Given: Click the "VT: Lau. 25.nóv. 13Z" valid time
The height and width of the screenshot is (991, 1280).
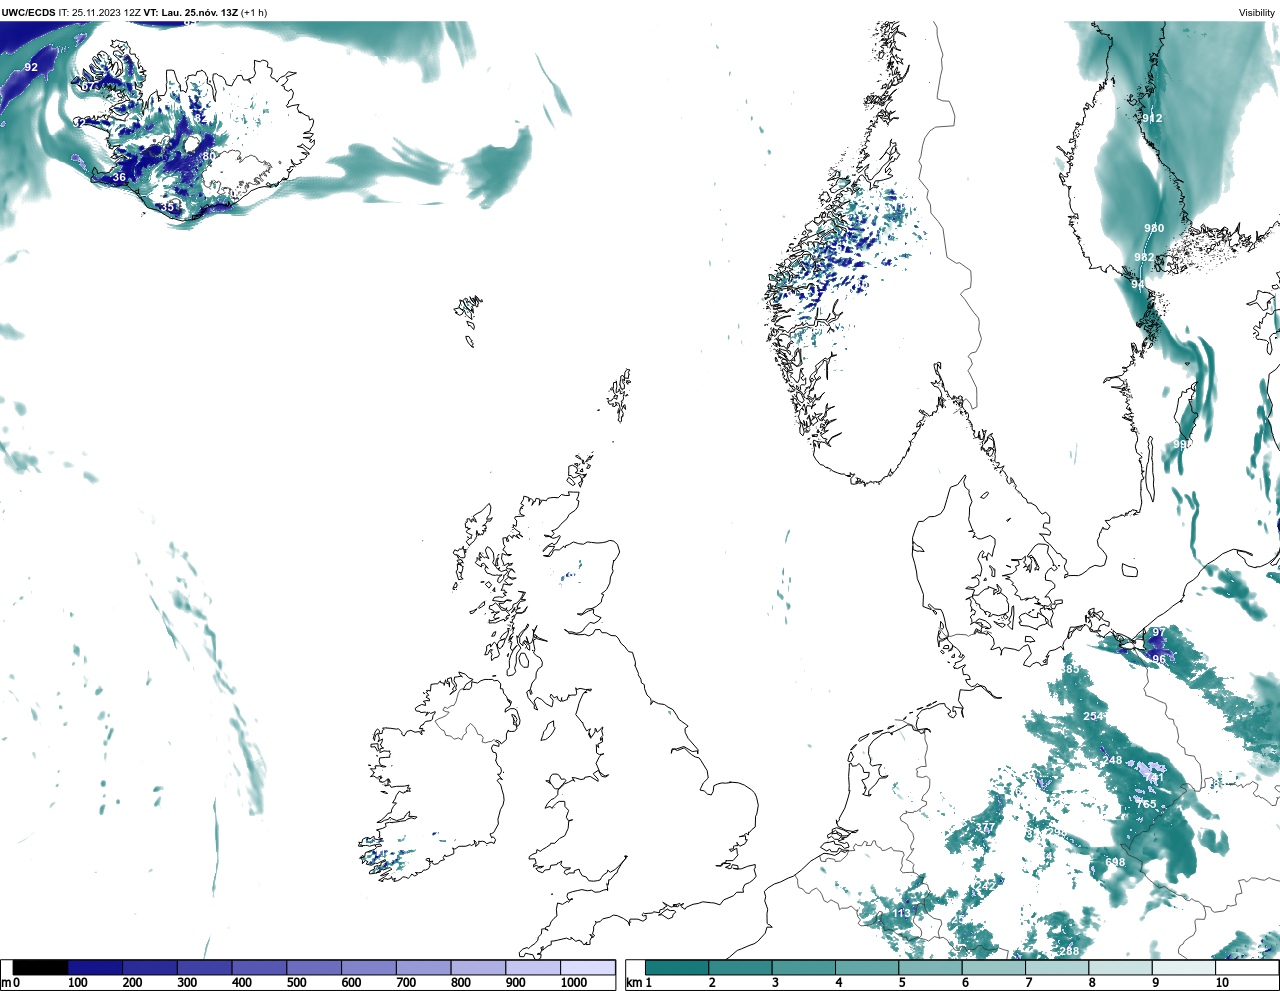Looking at the screenshot, I should (191, 12).
